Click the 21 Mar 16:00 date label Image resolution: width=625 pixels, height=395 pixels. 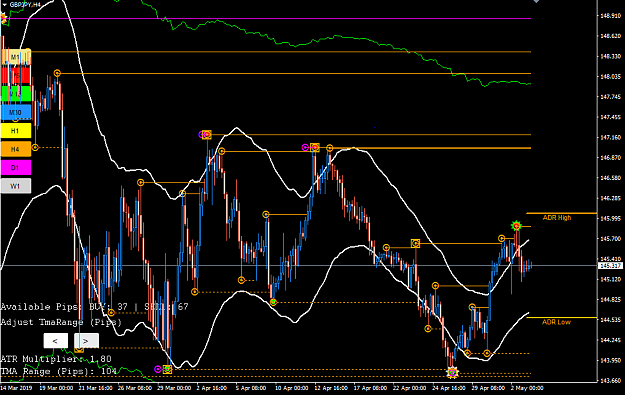click(95, 388)
